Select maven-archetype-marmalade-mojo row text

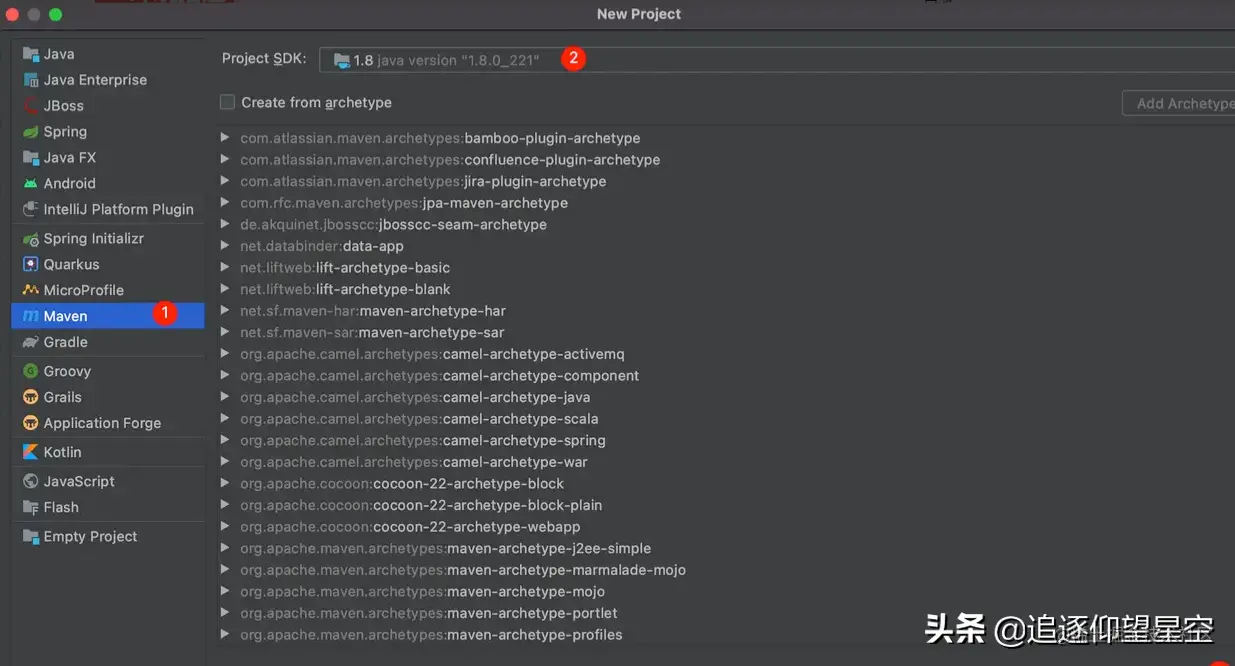[463, 570]
